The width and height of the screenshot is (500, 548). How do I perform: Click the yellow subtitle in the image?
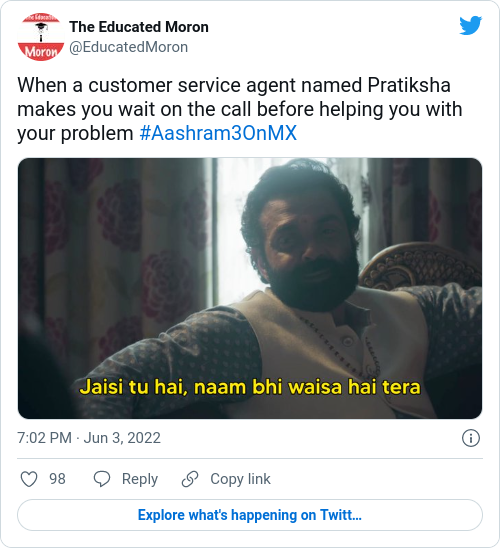click(x=250, y=387)
